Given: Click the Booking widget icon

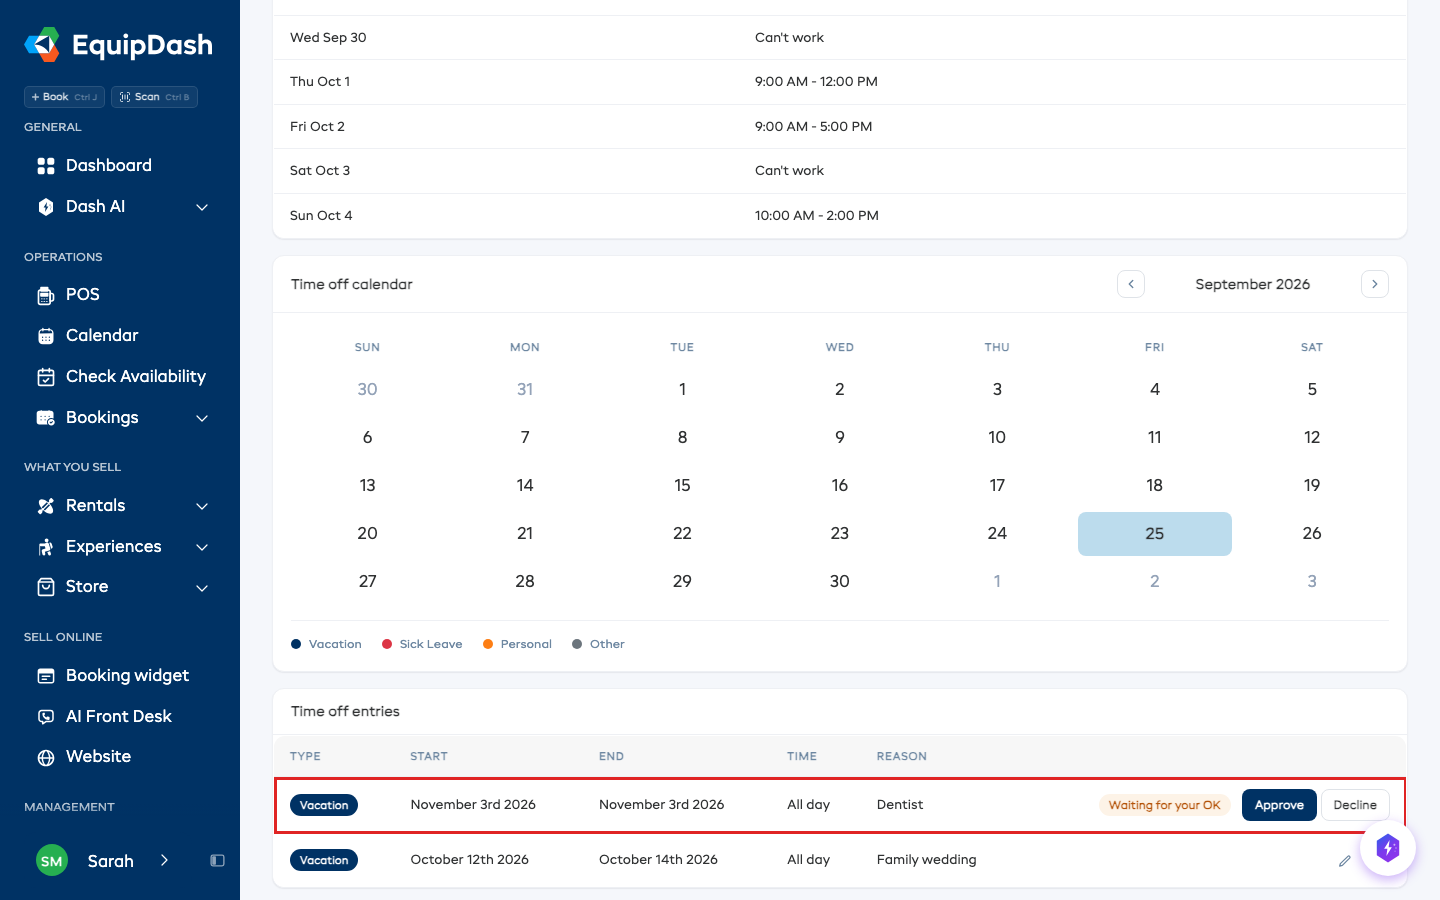Looking at the screenshot, I should pyautogui.click(x=46, y=676).
